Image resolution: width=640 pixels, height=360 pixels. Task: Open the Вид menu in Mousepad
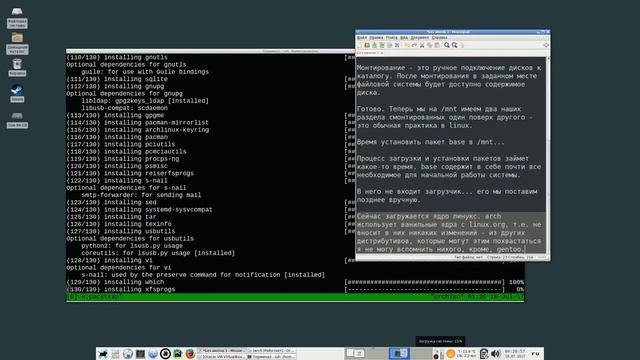coord(404,38)
